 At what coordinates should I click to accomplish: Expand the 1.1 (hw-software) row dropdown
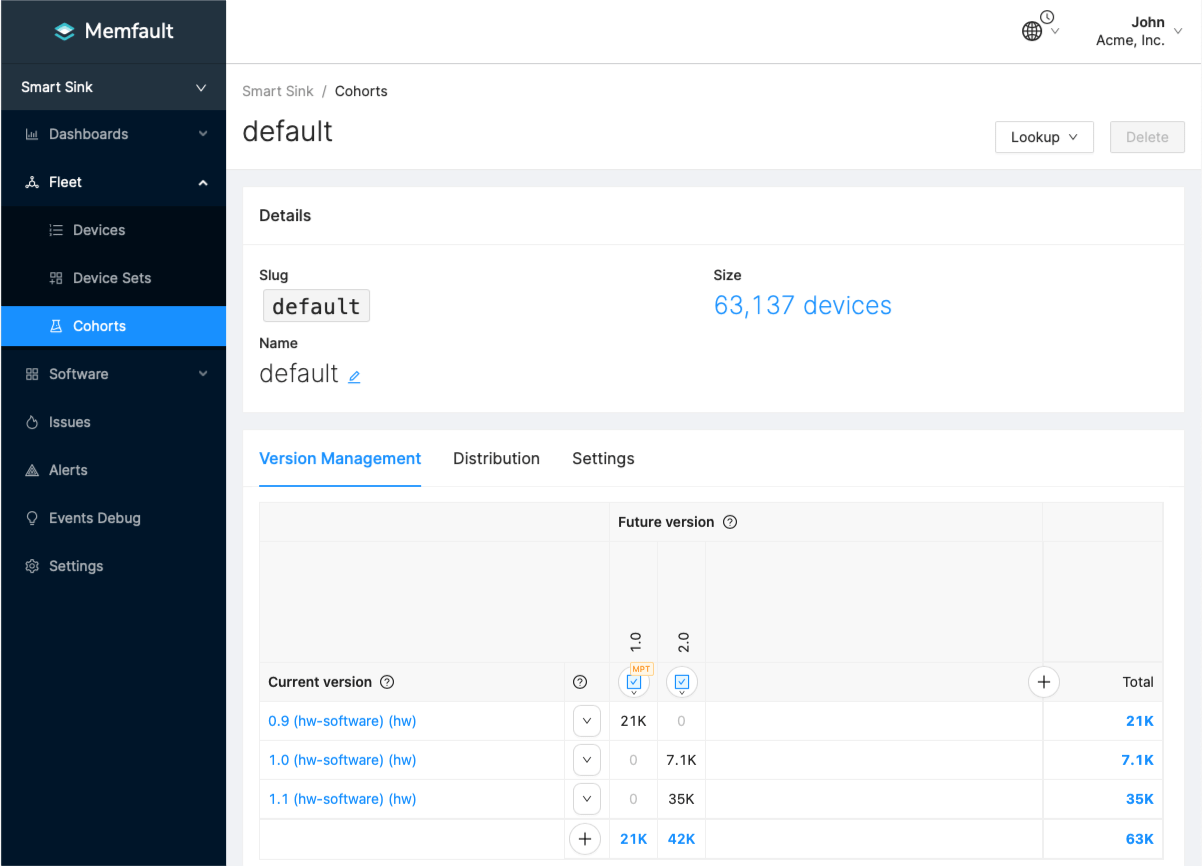tap(586, 799)
